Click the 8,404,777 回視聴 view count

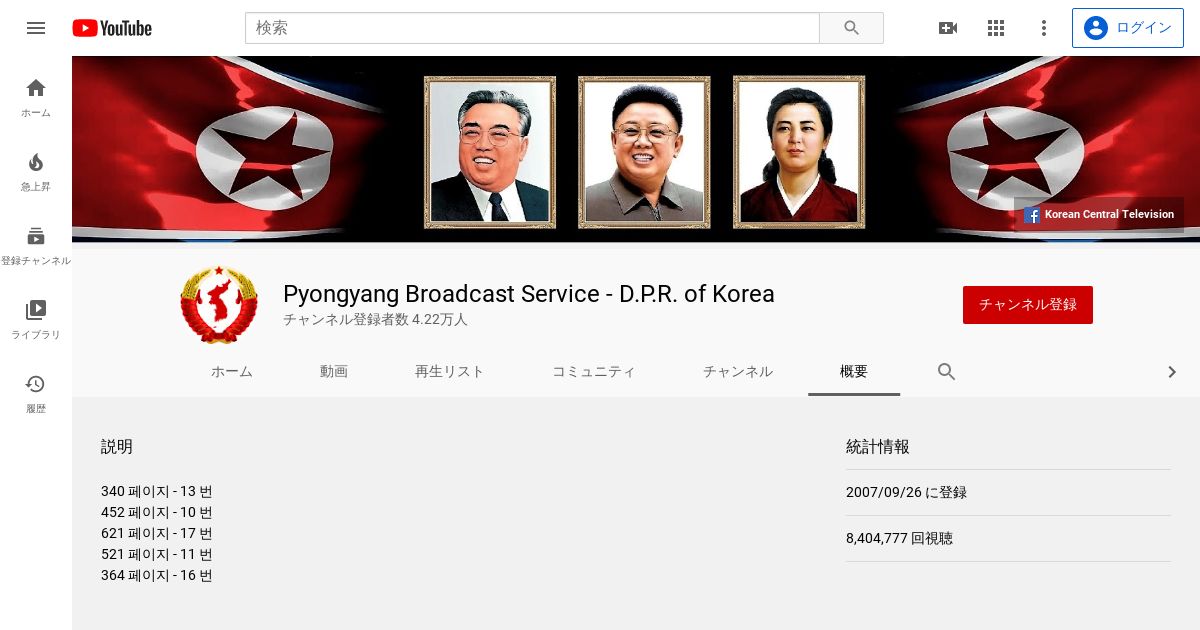coord(899,539)
